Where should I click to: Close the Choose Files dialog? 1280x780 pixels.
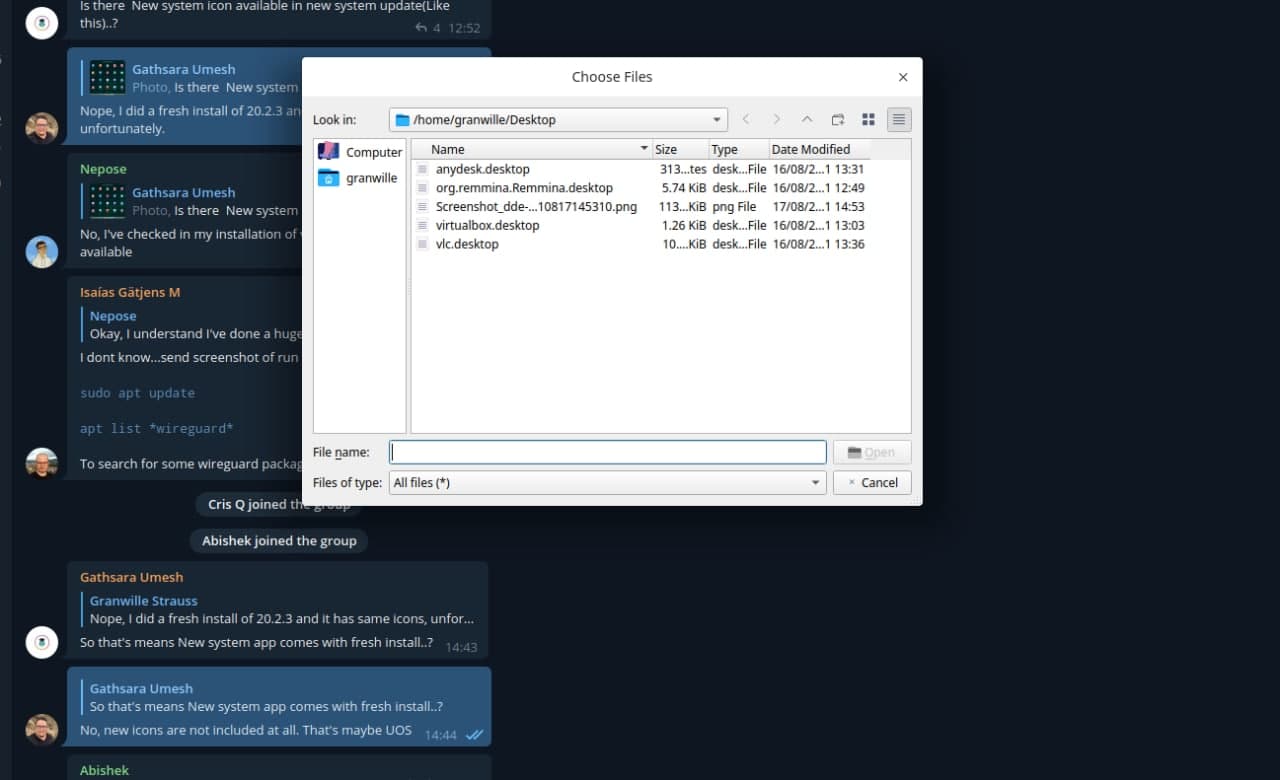point(903,77)
